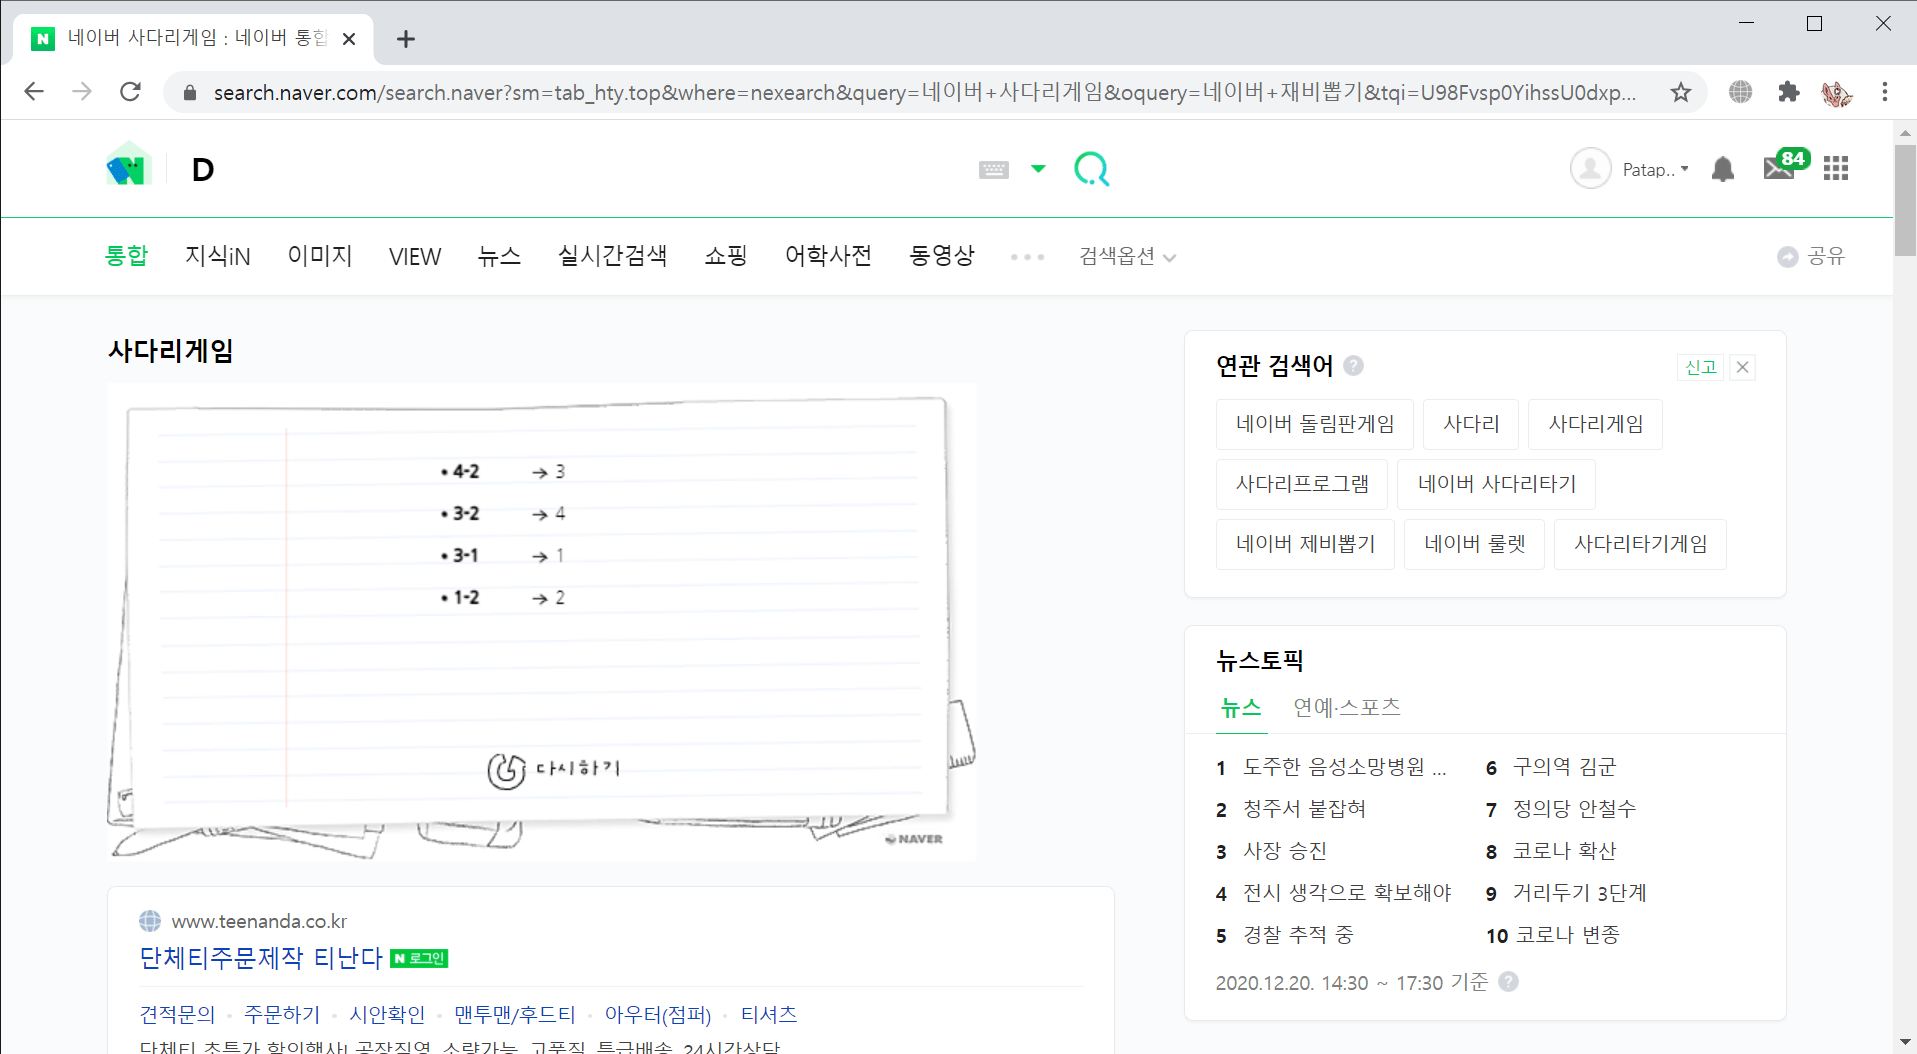Open the profile avatar icon
This screenshot has height=1054, width=1917.
tap(1590, 169)
